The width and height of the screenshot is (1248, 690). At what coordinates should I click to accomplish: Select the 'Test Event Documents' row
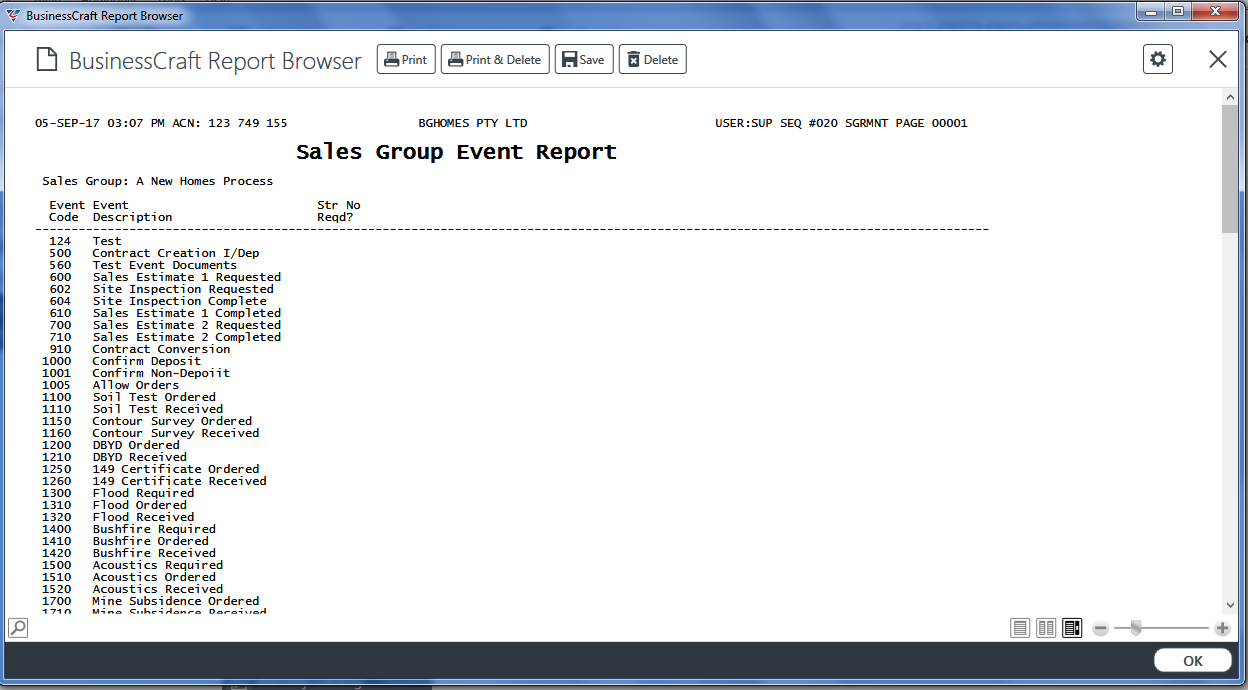[165, 265]
